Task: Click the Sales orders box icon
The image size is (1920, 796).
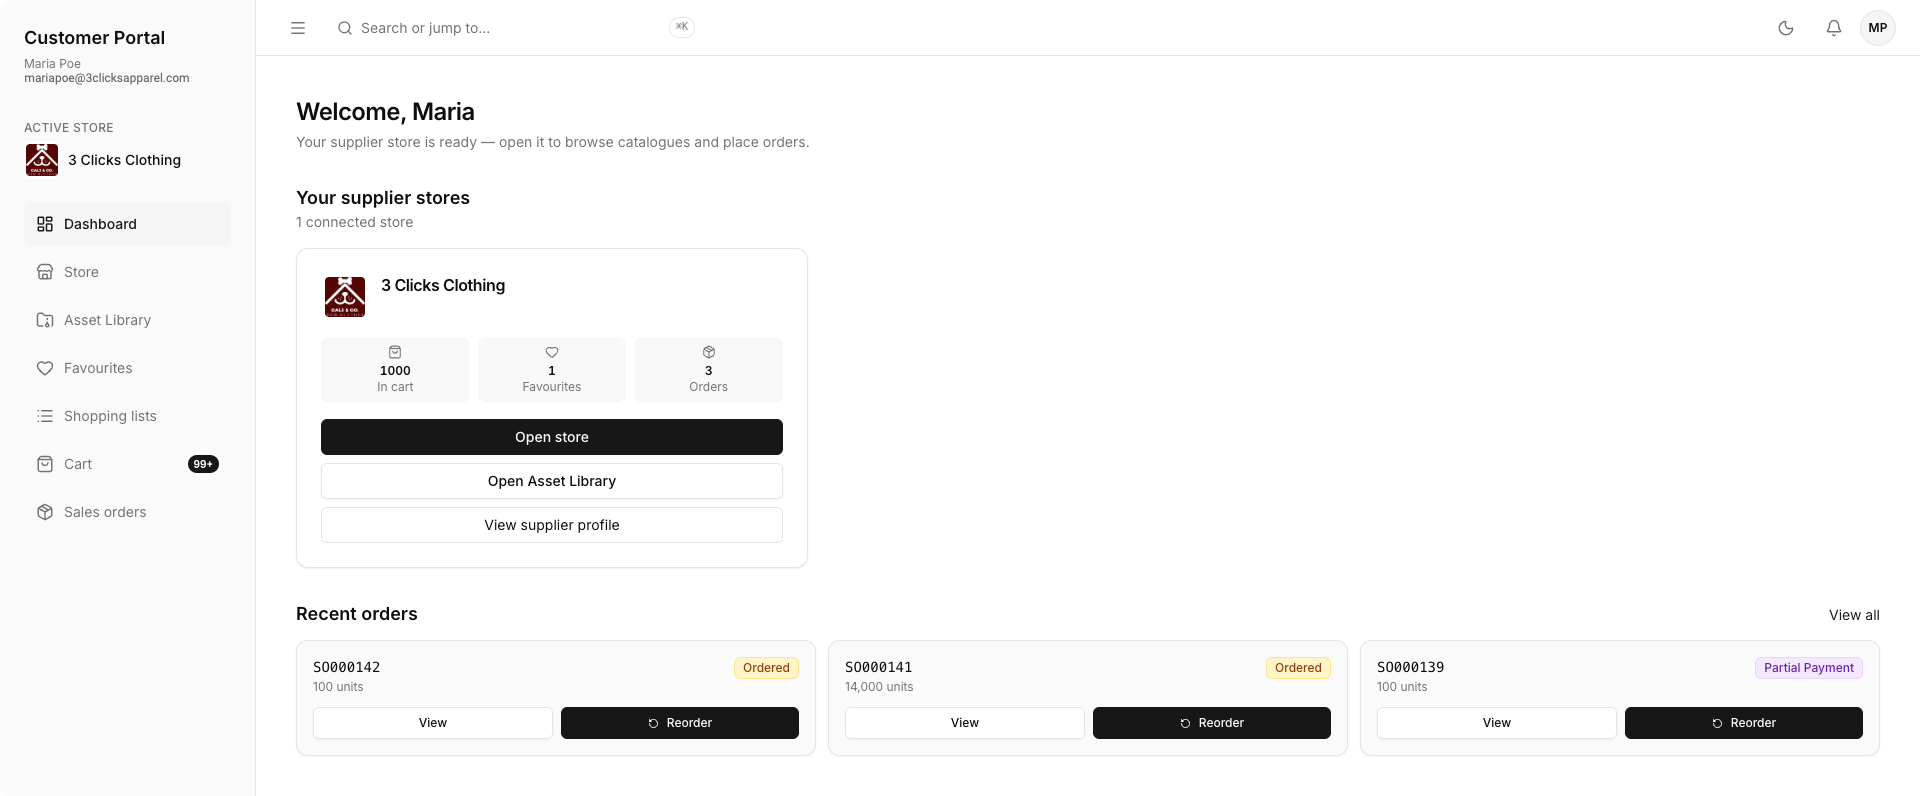Action: [x=45, y=512]
